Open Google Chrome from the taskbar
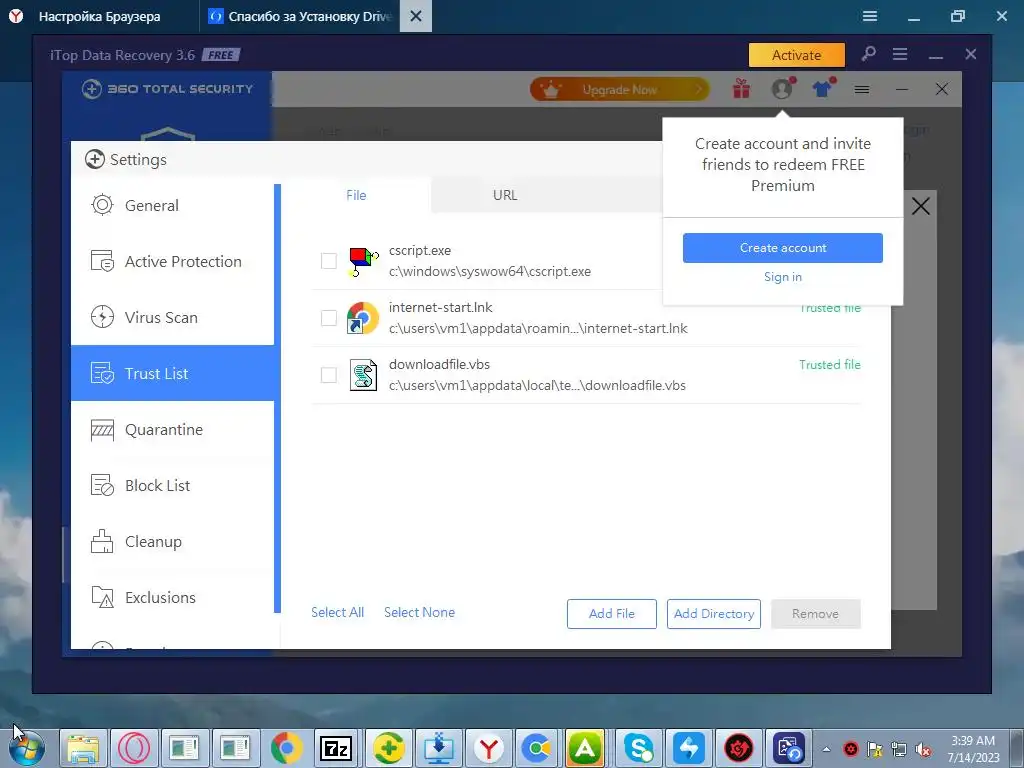Image resolution: width=1024 pixels, height=768 pixels. coord(286,748)
